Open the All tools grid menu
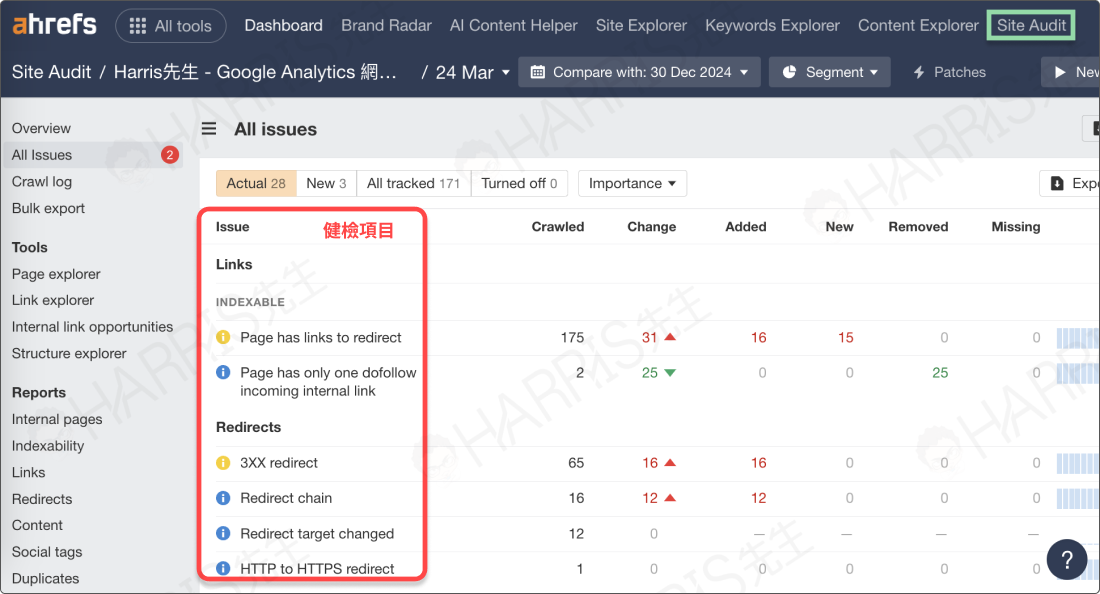1100x594 pixels. point(170,26)
